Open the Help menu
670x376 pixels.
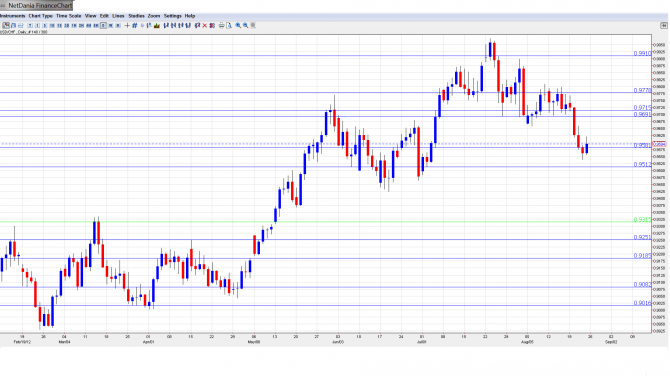point(190,16)
